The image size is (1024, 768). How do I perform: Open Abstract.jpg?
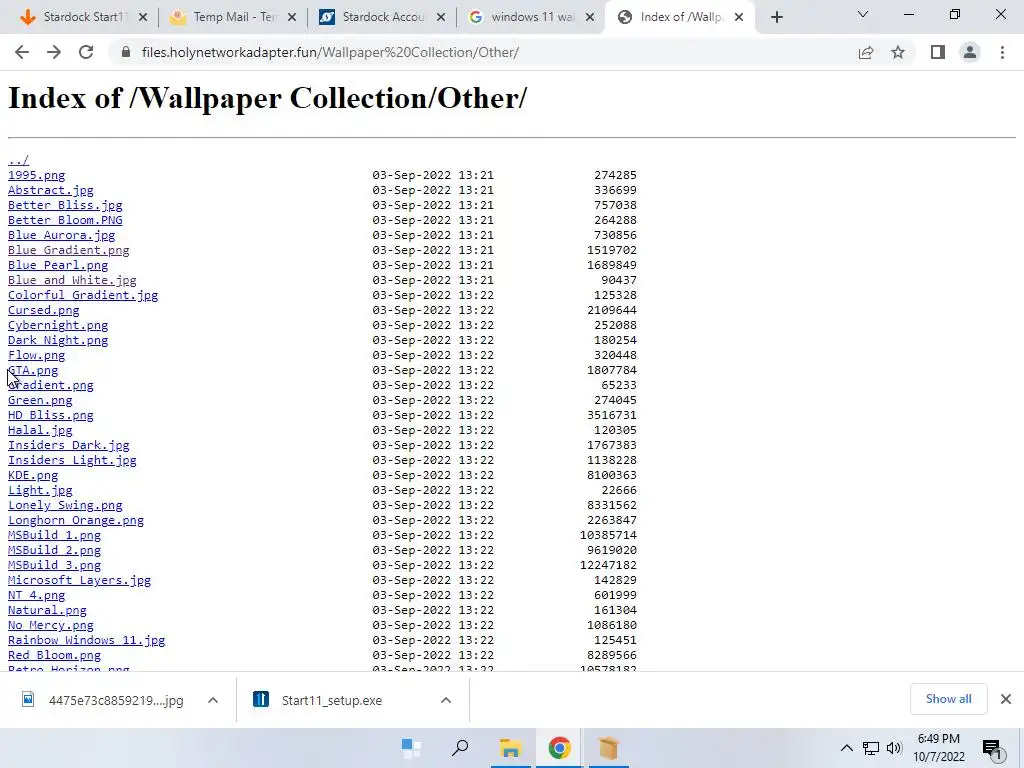(x=50, y=190)
